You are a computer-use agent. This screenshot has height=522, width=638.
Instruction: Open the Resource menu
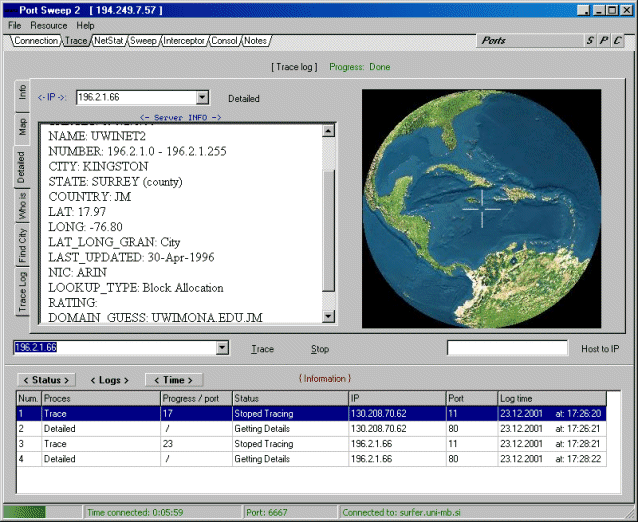pyautogui.click(x=49, y=25)
